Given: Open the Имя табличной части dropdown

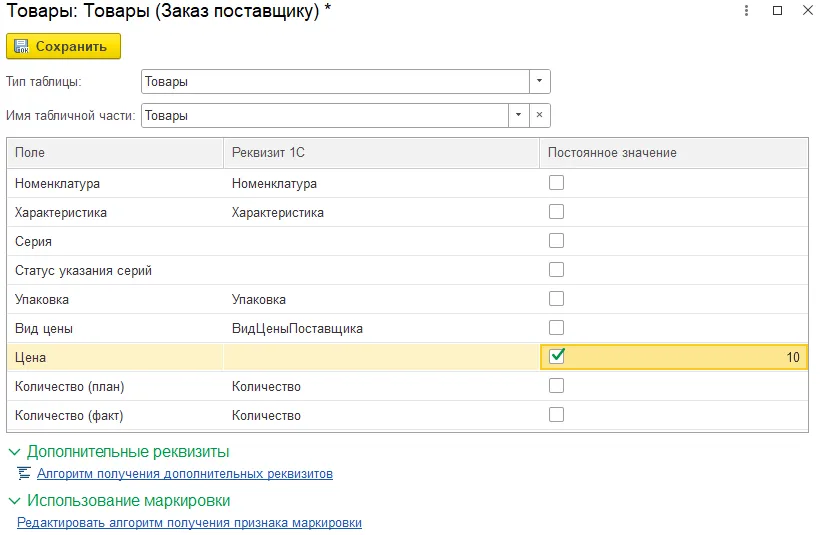Looking at the screenshot, I should pos(518,115).
